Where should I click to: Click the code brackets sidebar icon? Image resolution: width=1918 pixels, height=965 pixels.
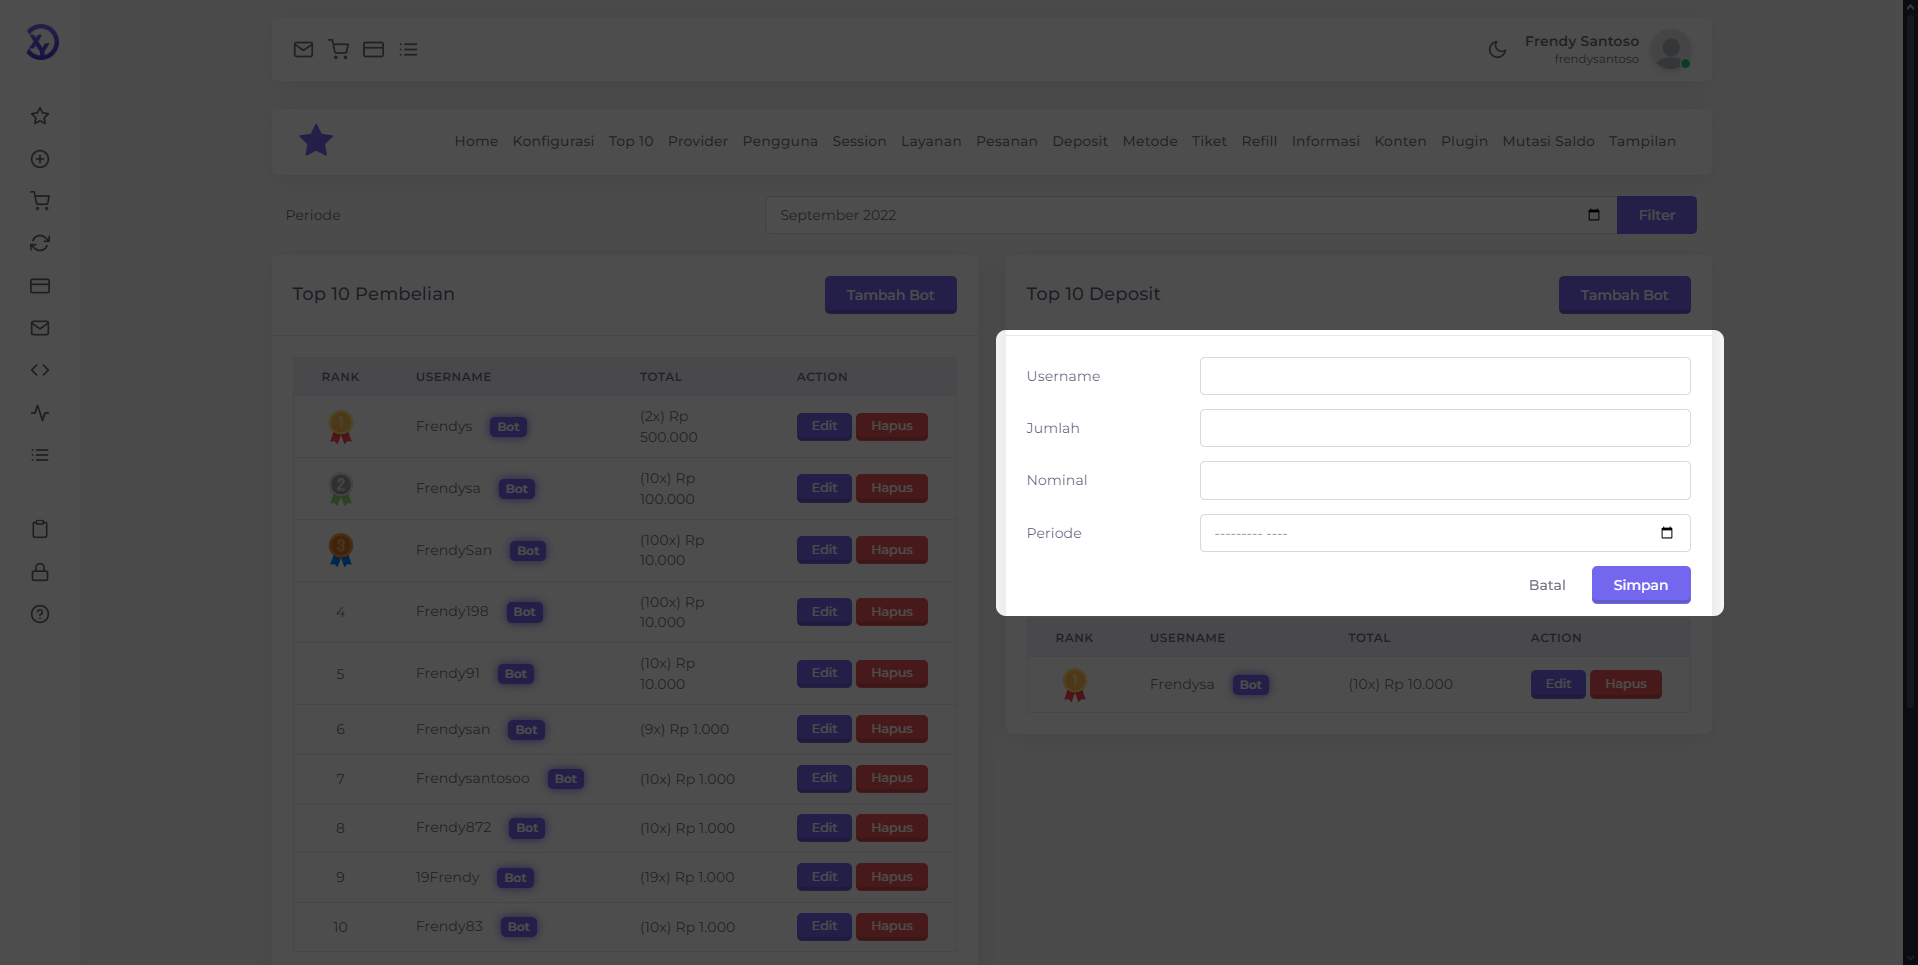(x=40, y=370)
